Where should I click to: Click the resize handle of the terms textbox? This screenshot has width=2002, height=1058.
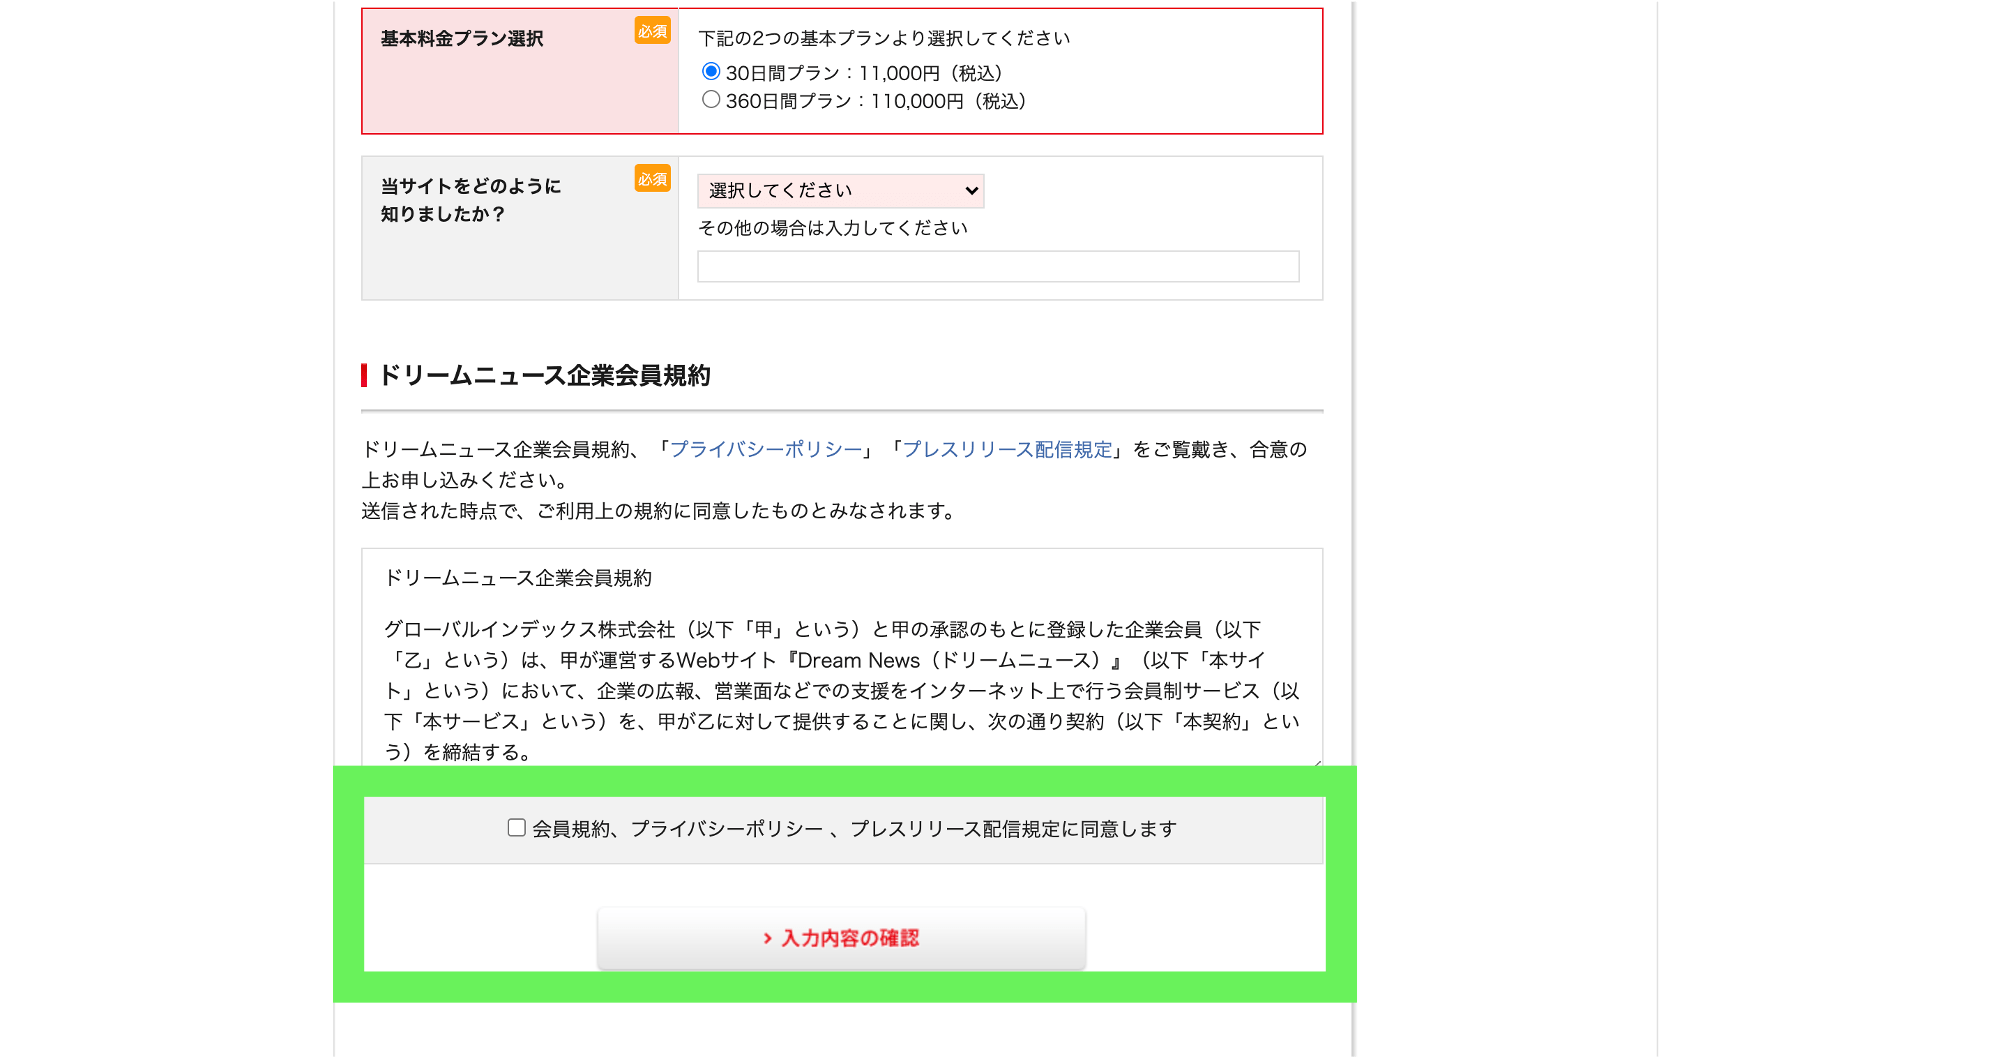(x=1317, y=763)
